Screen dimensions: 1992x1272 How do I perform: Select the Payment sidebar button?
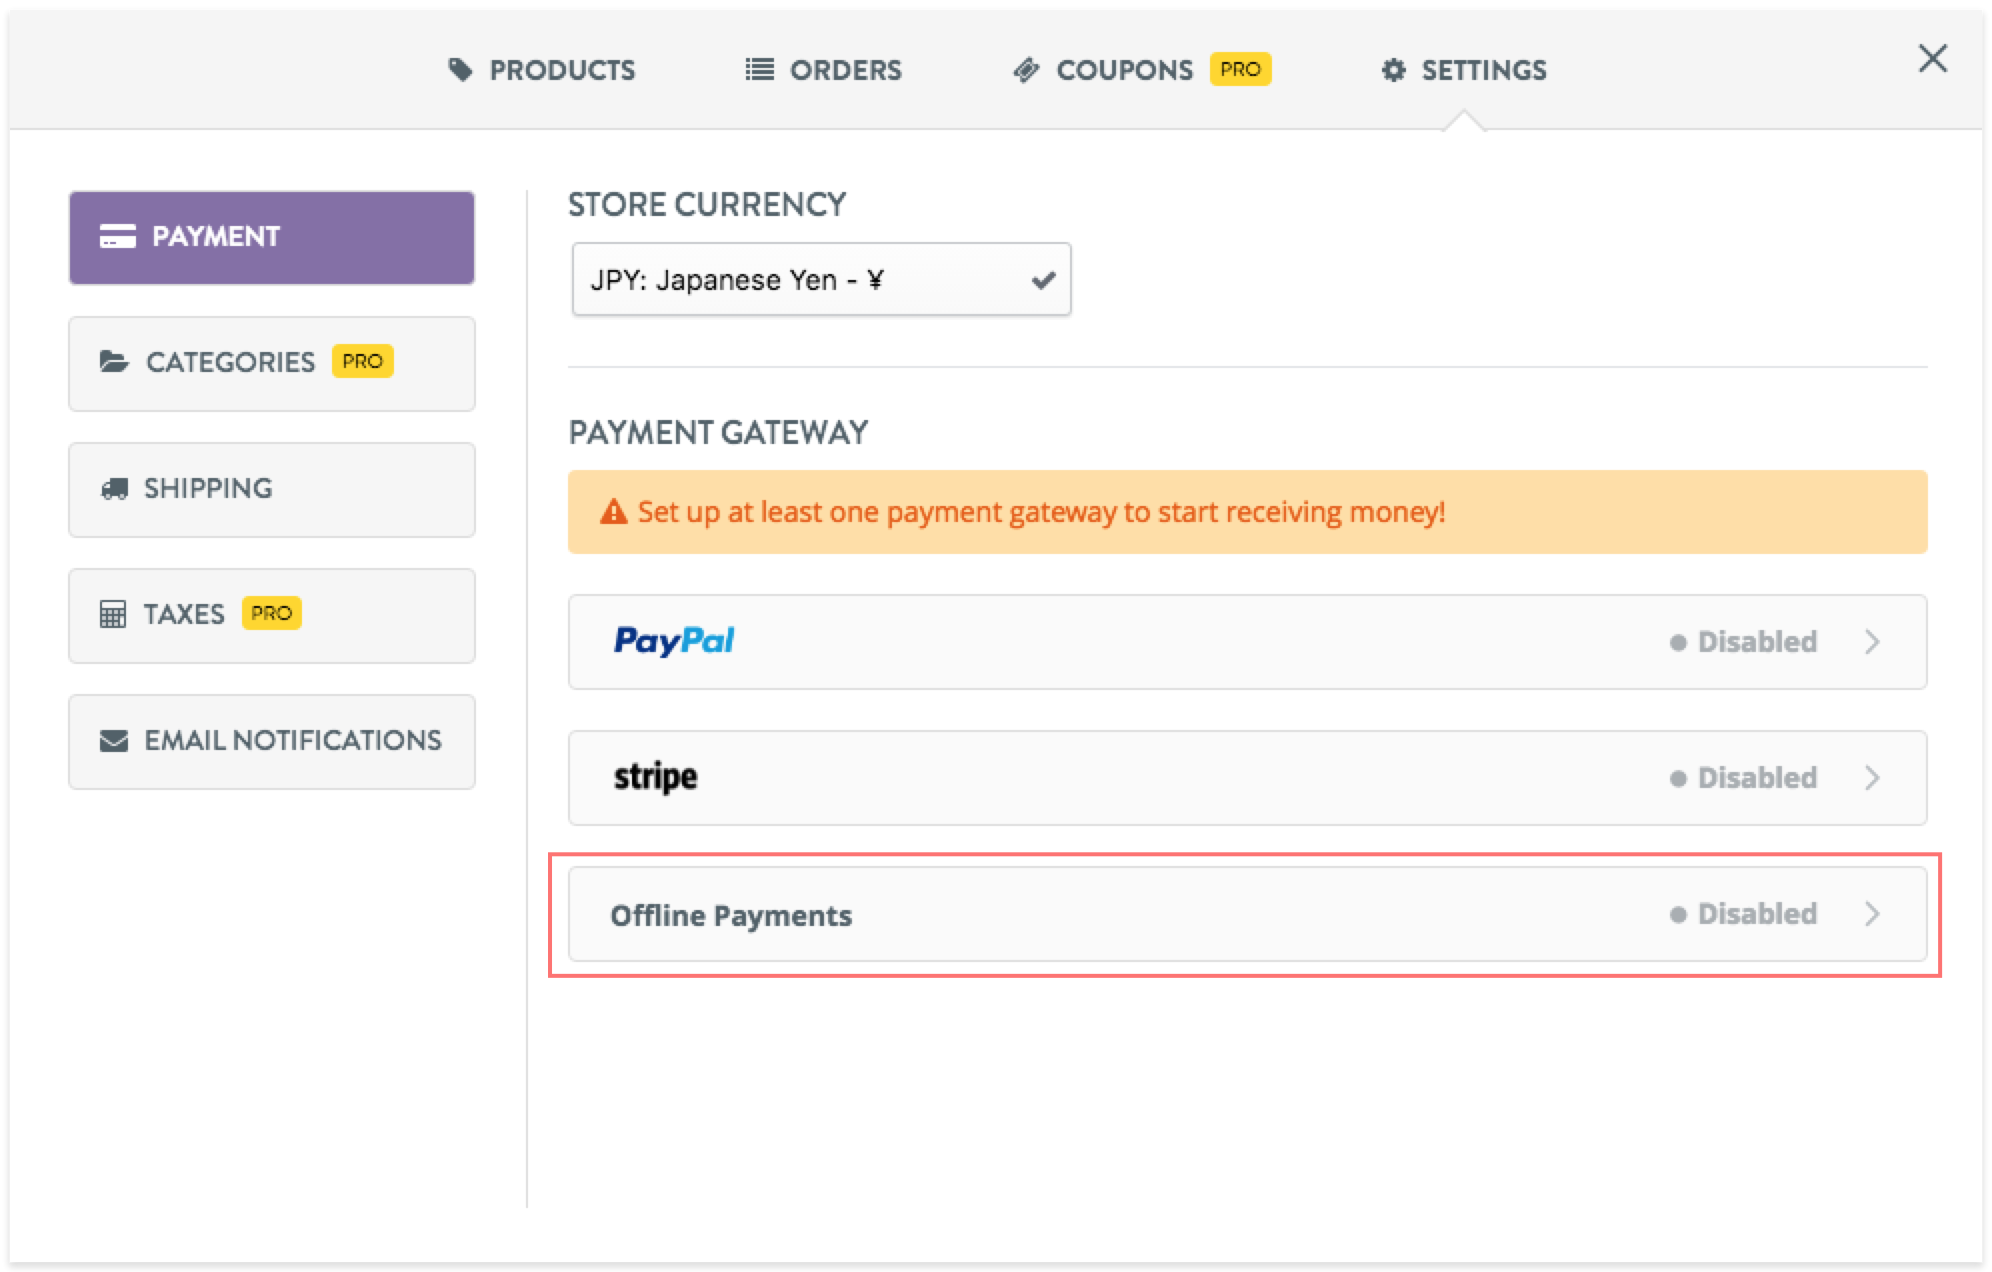pyautogui.click(x=271, y=237)
